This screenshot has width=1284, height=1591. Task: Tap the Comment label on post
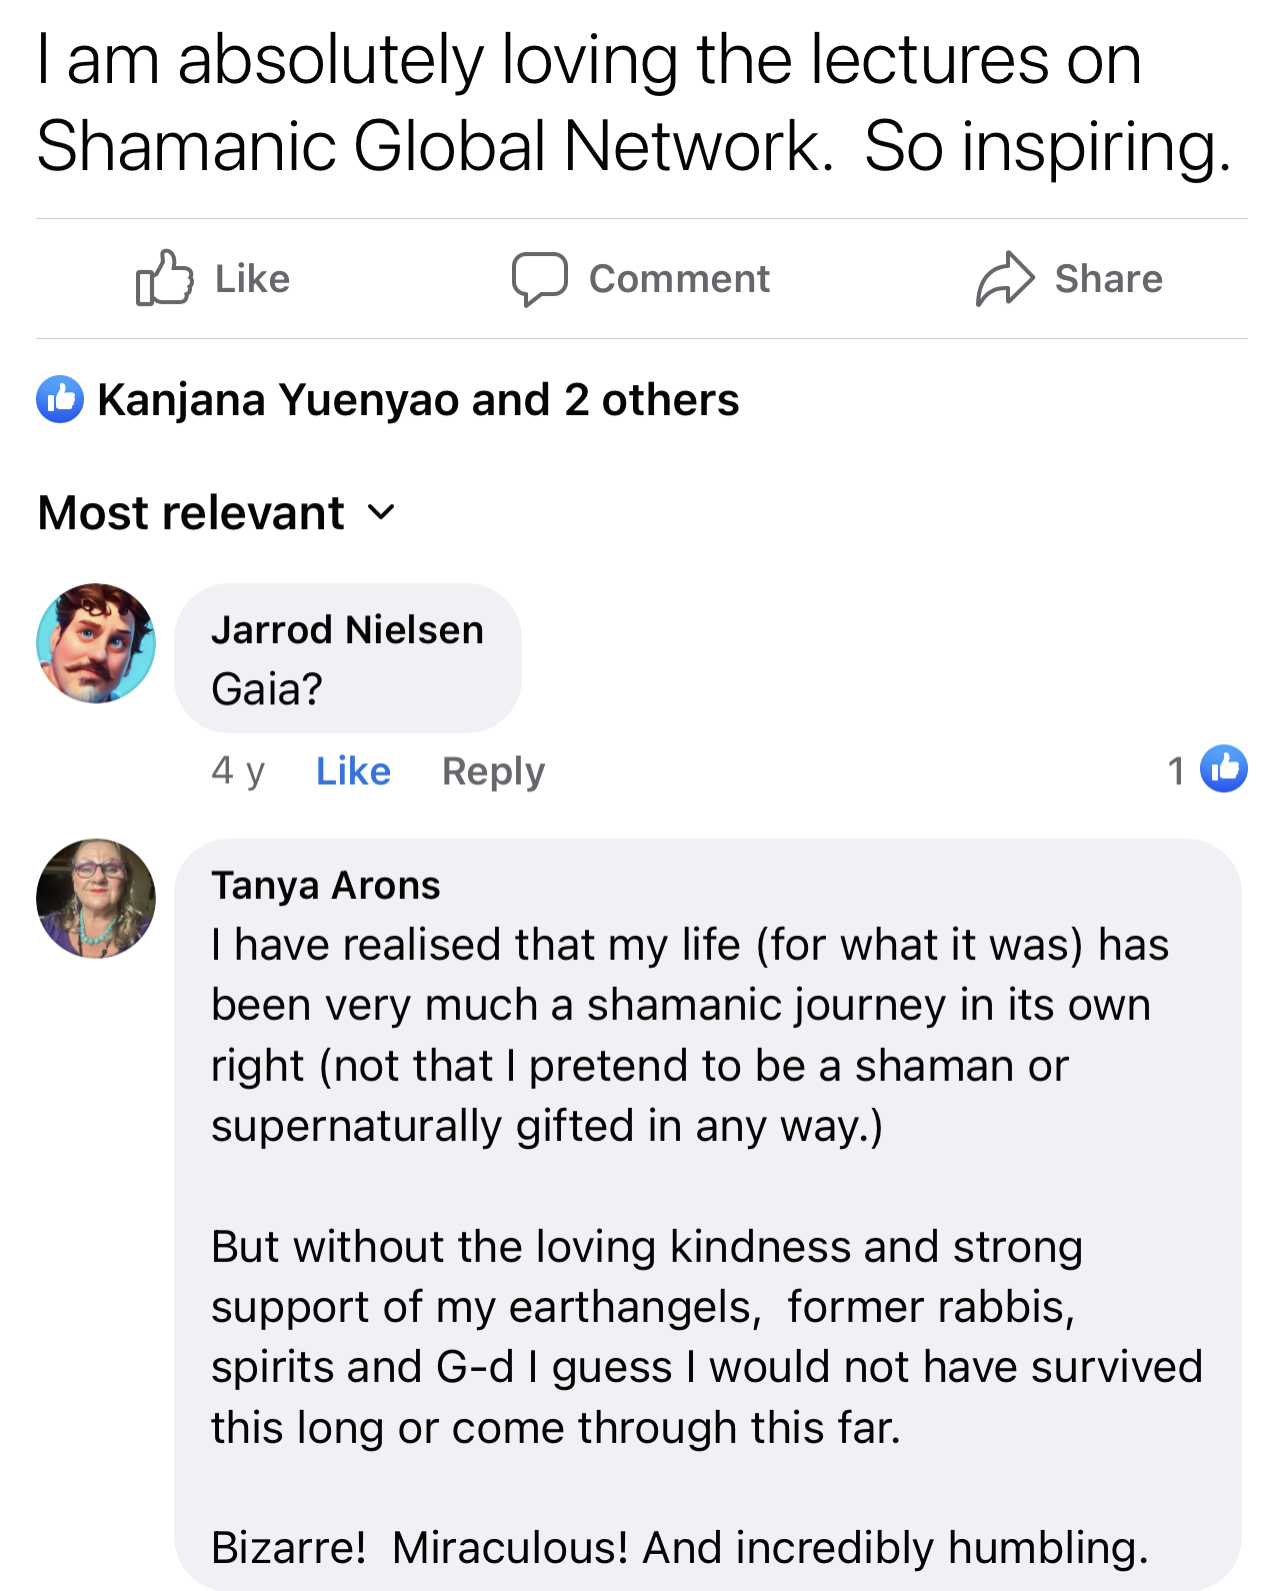click(x=680, y=279)
